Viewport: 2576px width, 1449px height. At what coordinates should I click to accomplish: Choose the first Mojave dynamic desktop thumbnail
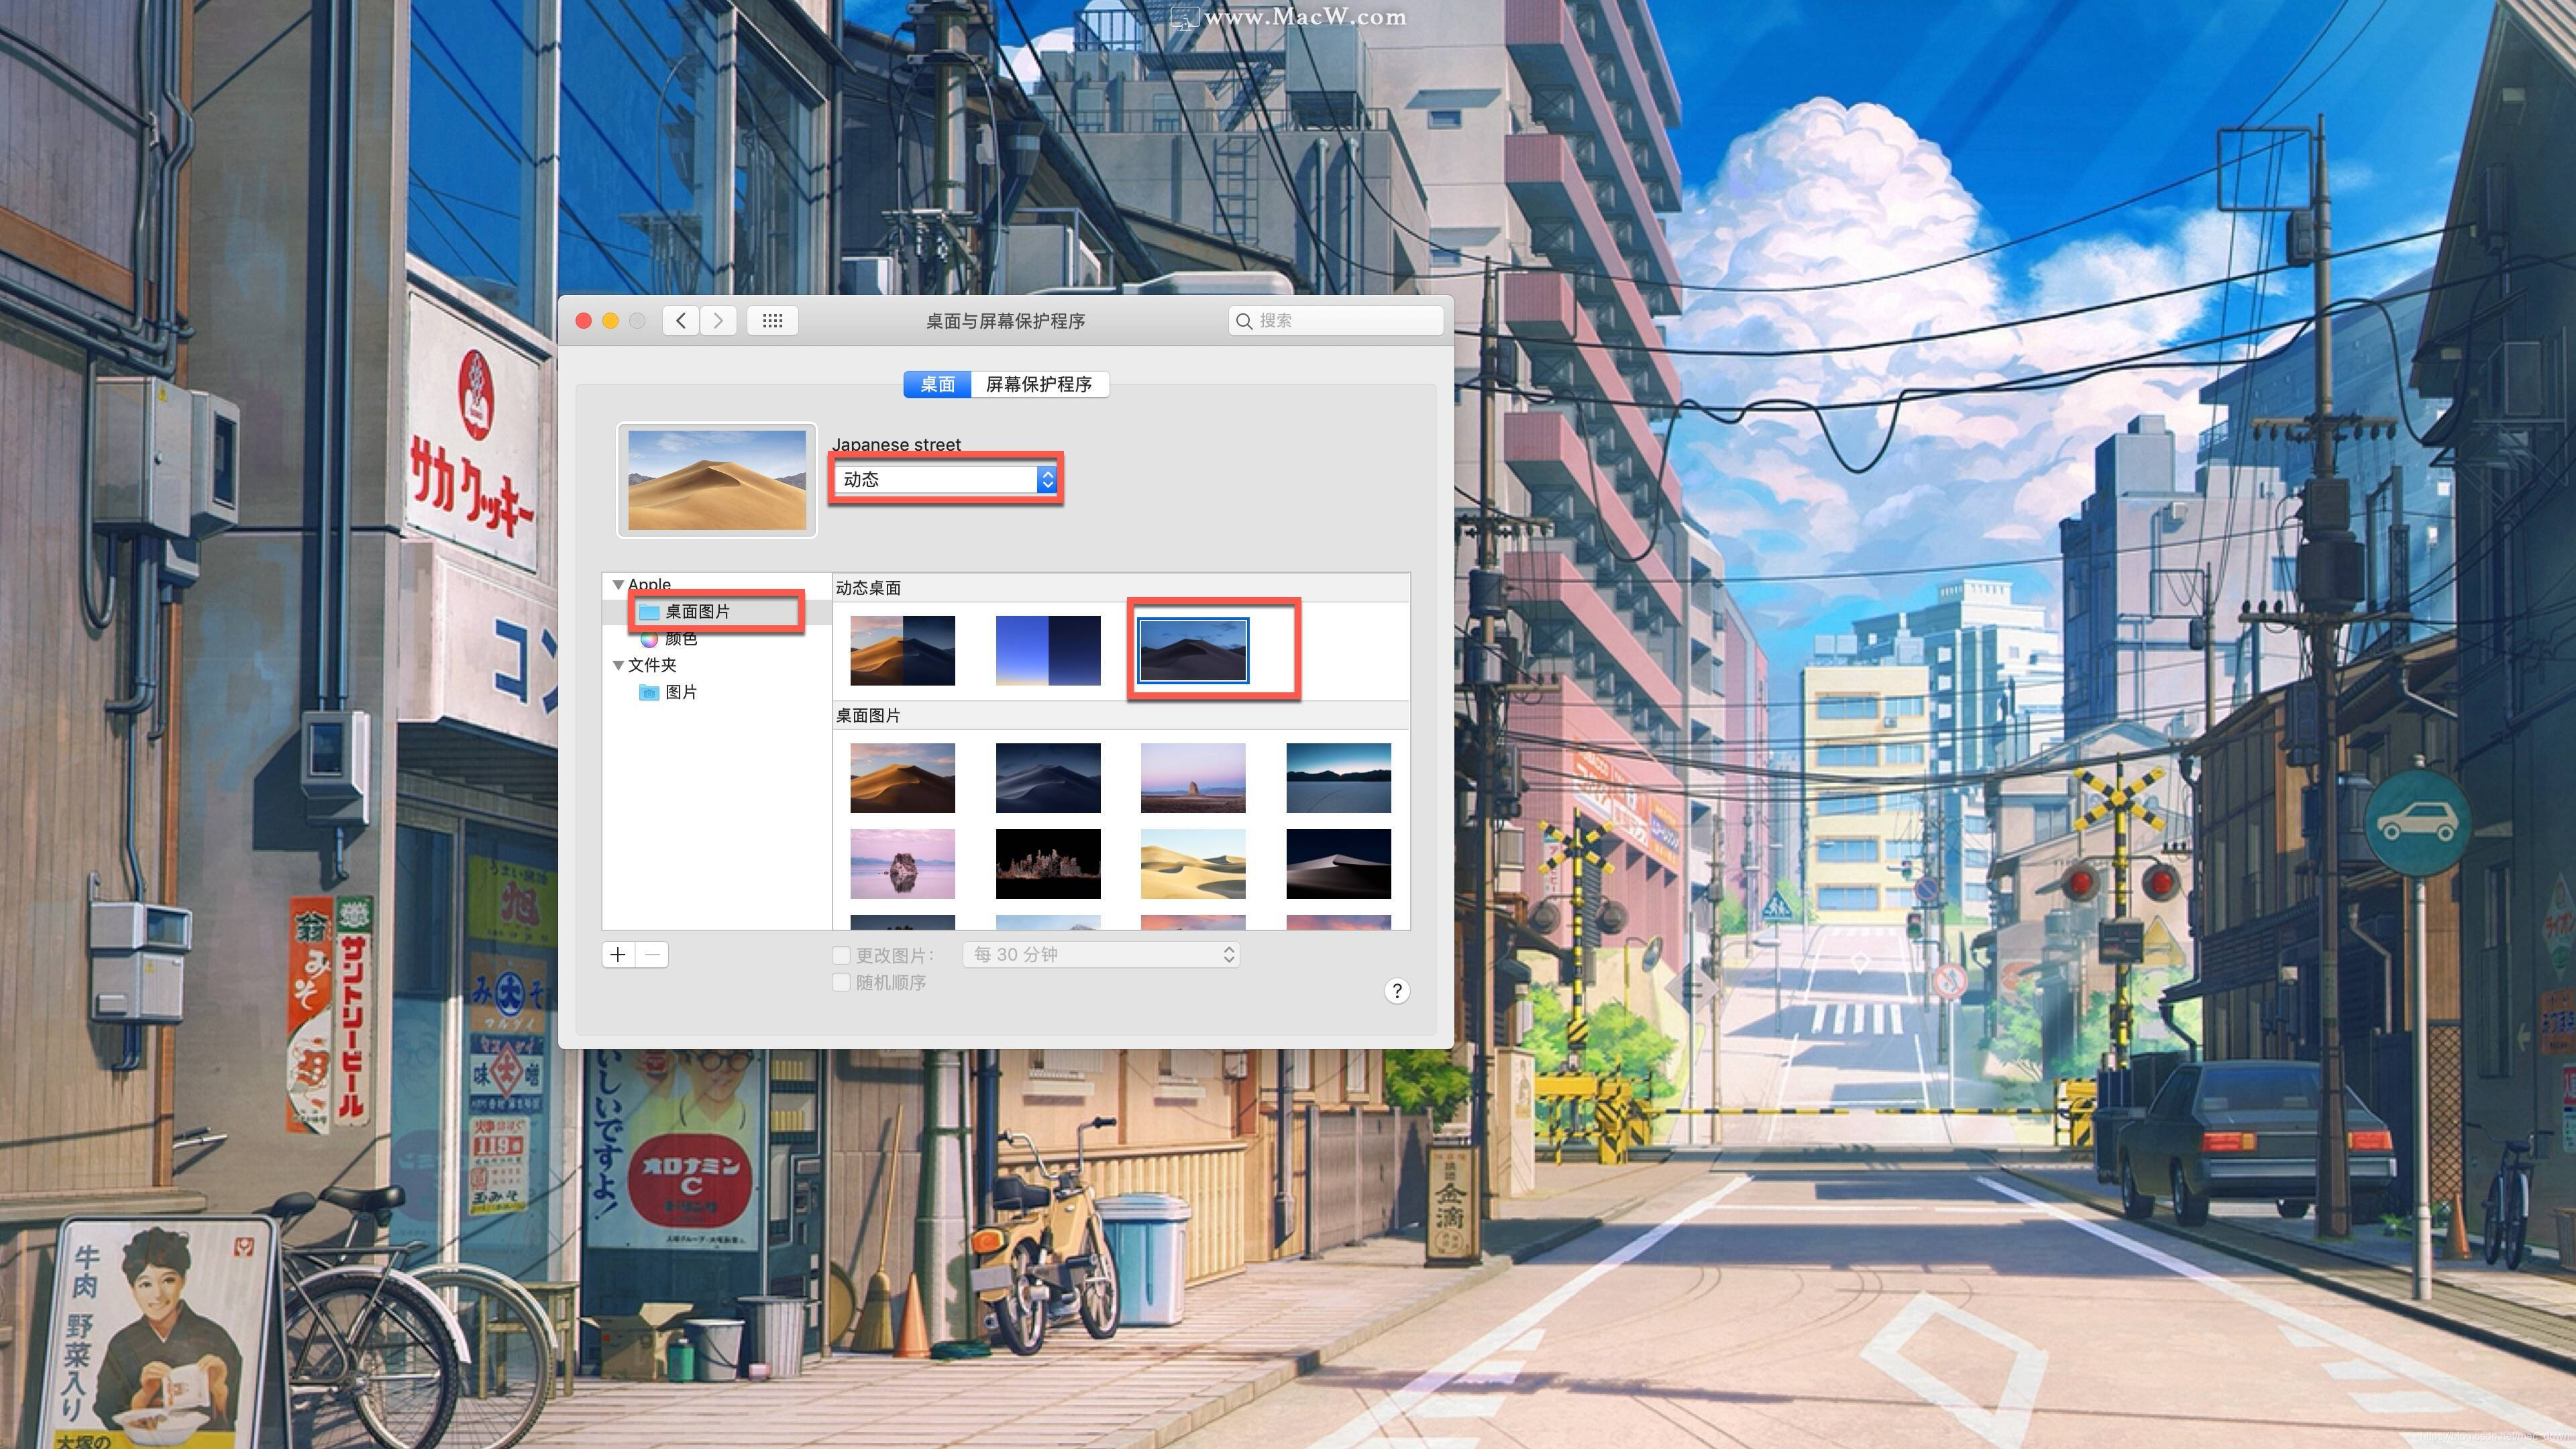(x=902, y=651)
